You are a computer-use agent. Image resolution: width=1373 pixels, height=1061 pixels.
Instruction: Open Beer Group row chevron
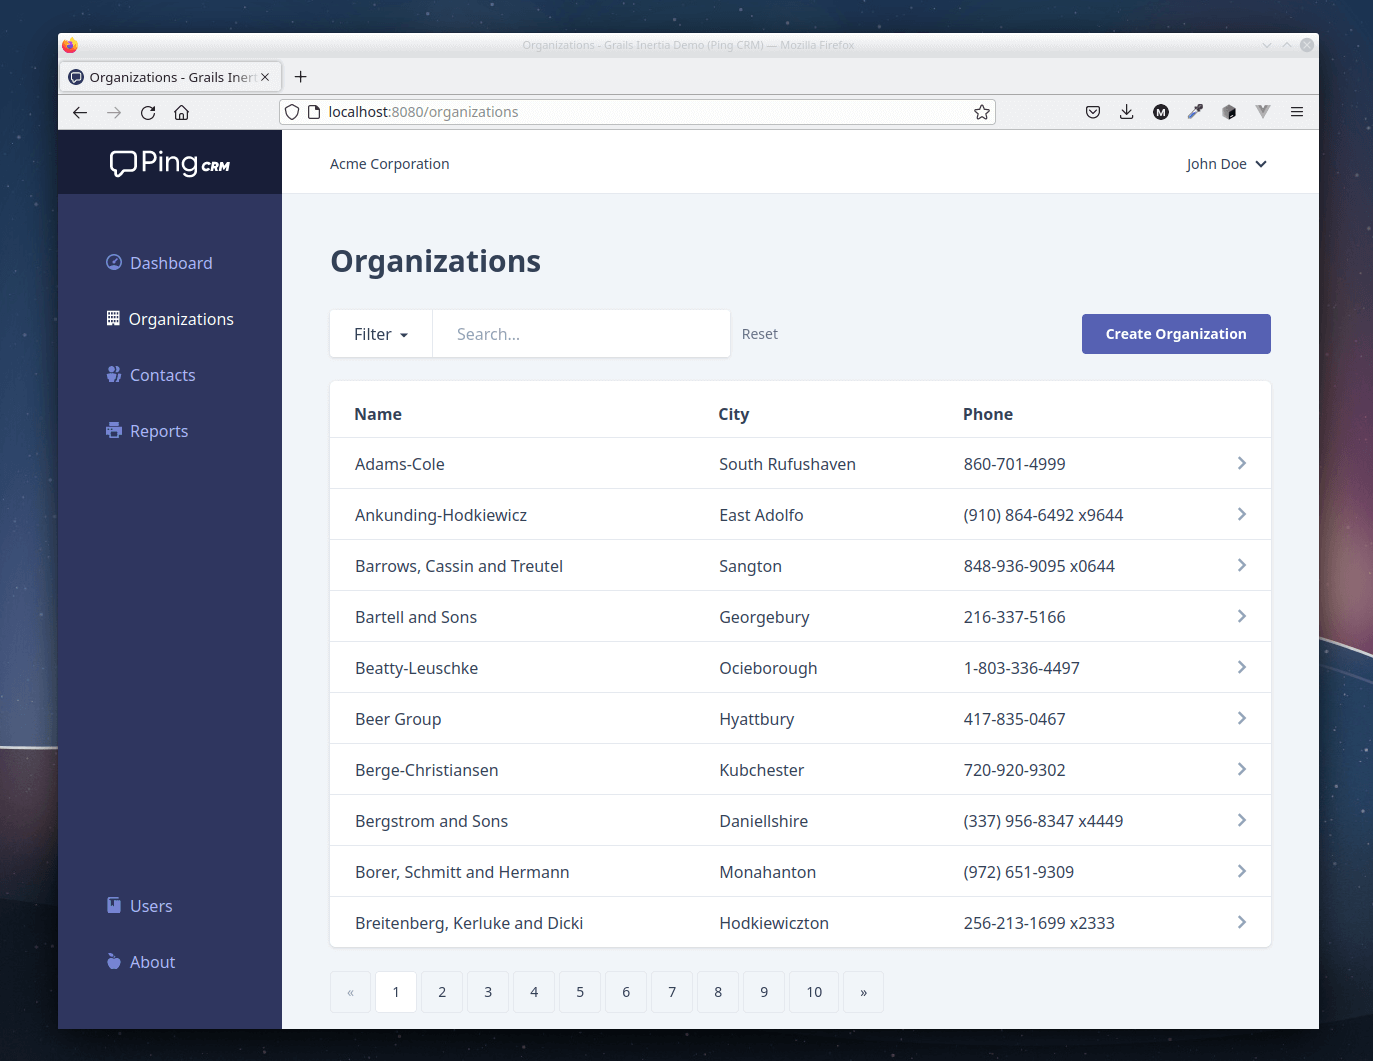1242,718
